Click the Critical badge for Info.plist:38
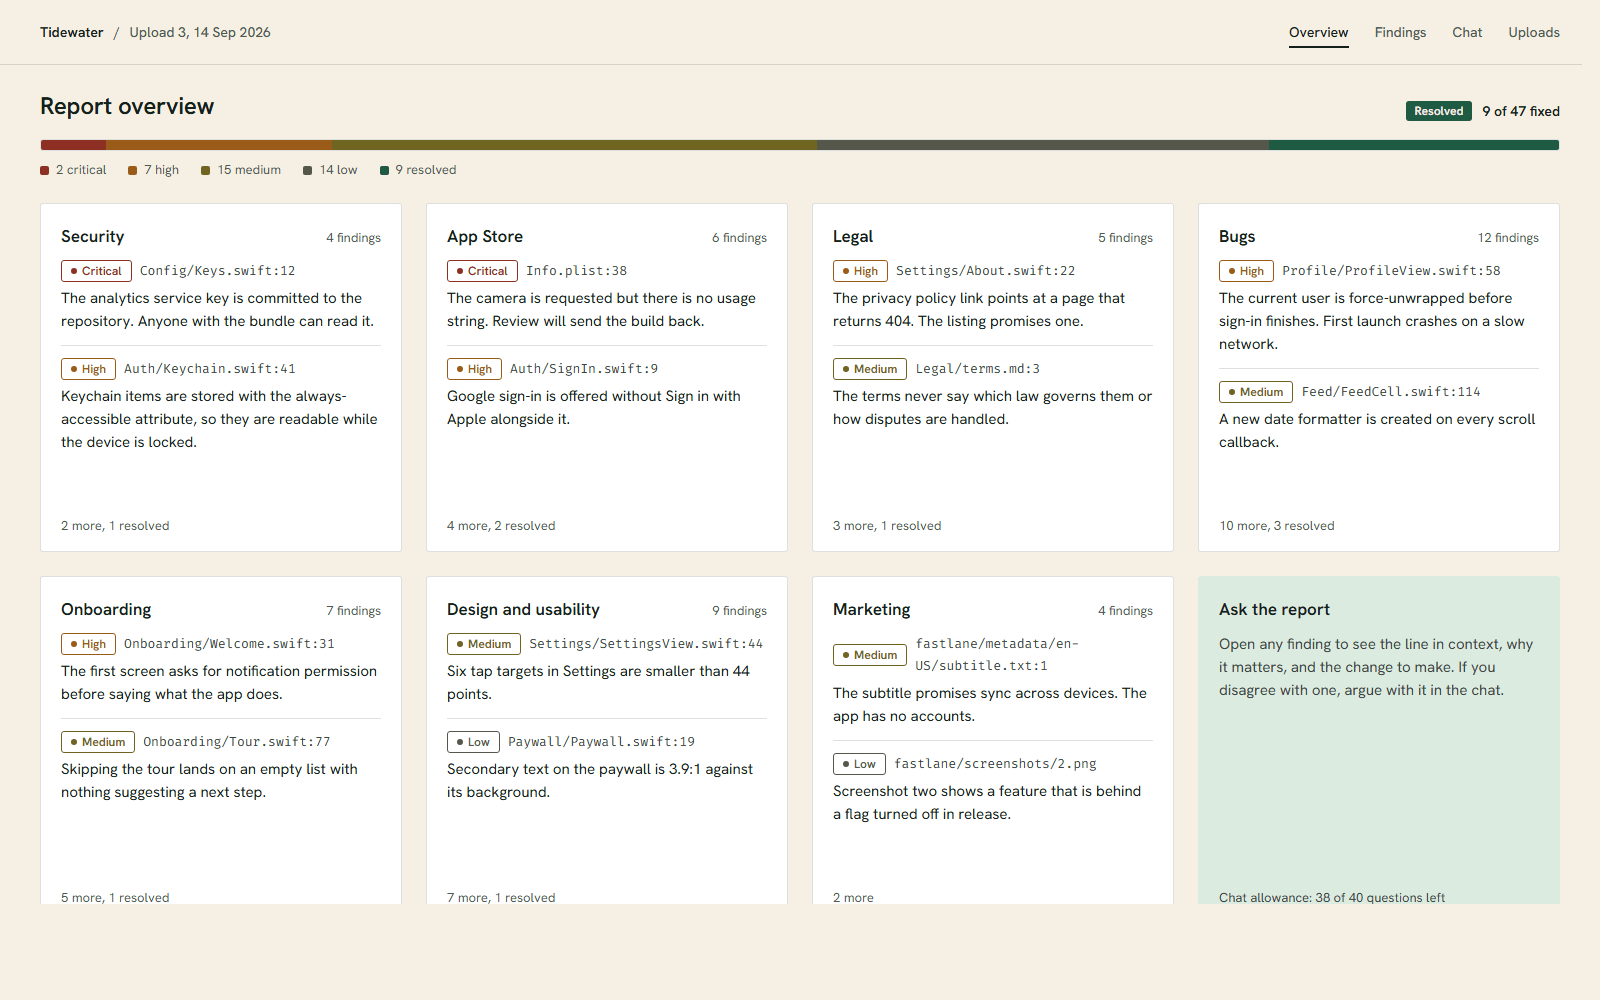Image resolution: width=1600 pixels, height=1000 pixels. (482, 271)
